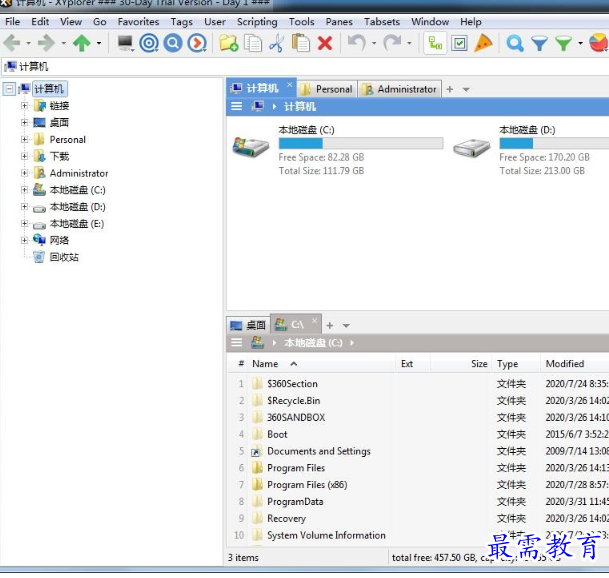The image size is (609, 578).
Task: Open the Scripting menu
Action: (x=257, y=22)
